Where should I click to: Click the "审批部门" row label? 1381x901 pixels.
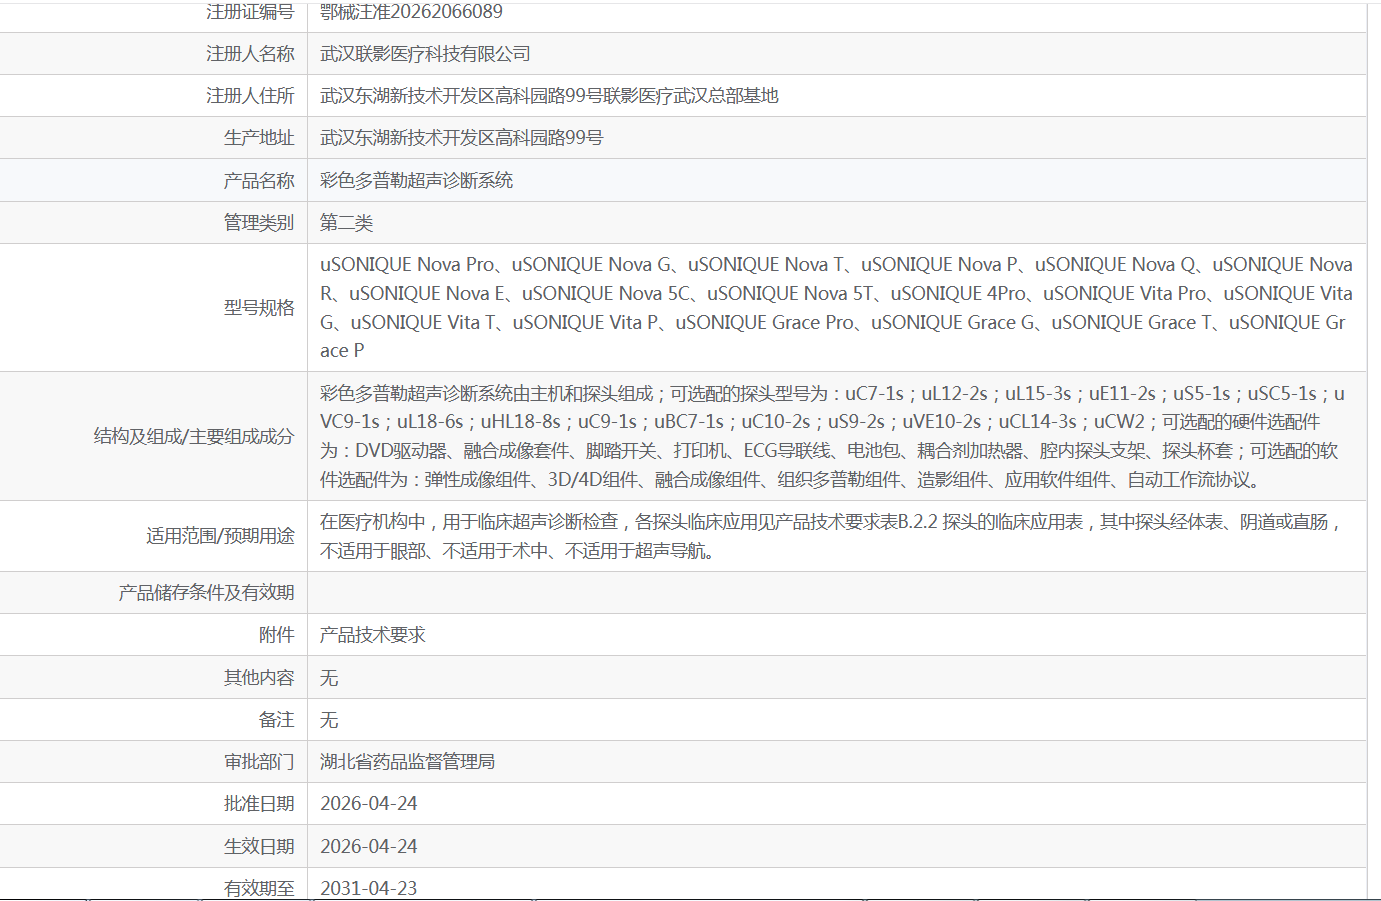259,762
